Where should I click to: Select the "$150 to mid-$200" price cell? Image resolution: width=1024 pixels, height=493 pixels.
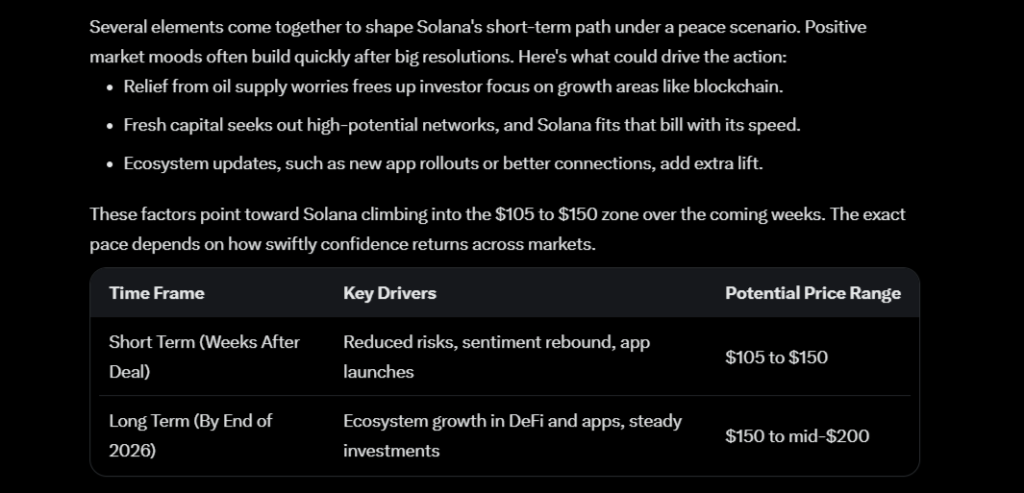click(x=797, y=435)
